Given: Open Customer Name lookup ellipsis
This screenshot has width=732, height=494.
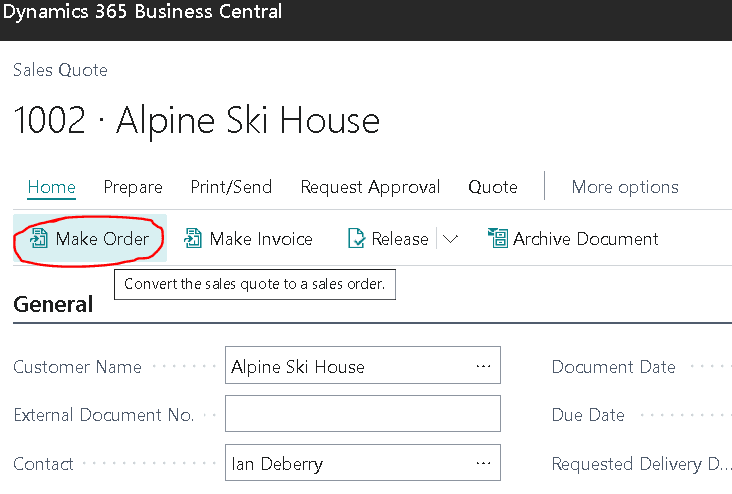Looking at the screenshot, I should [483, 366].
